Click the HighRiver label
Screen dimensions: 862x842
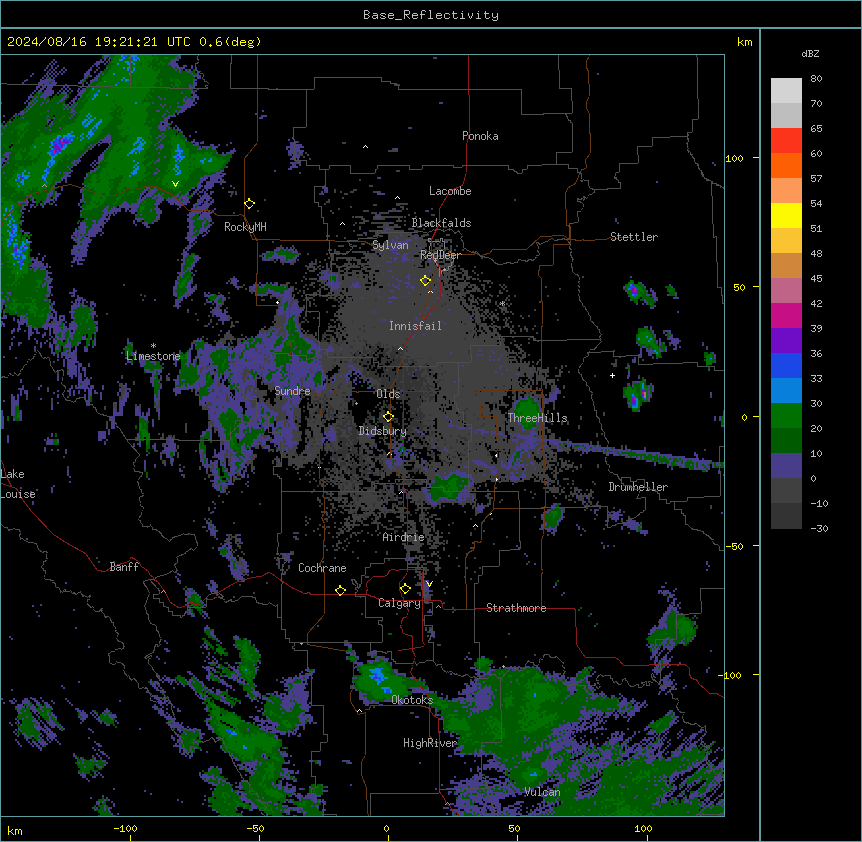pyautogui.click(x=429, y=743)
